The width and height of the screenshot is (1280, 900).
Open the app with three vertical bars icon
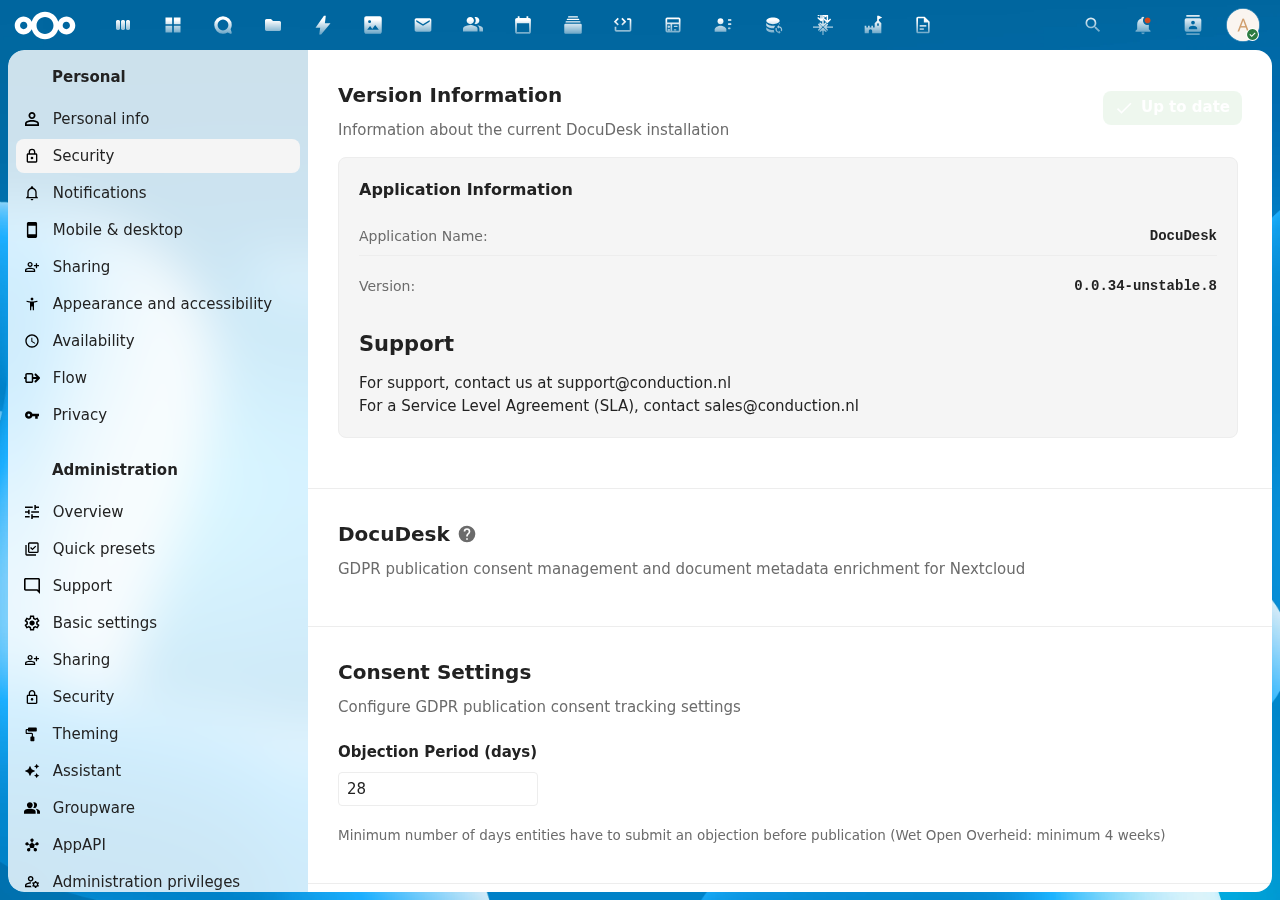(123, 25)
